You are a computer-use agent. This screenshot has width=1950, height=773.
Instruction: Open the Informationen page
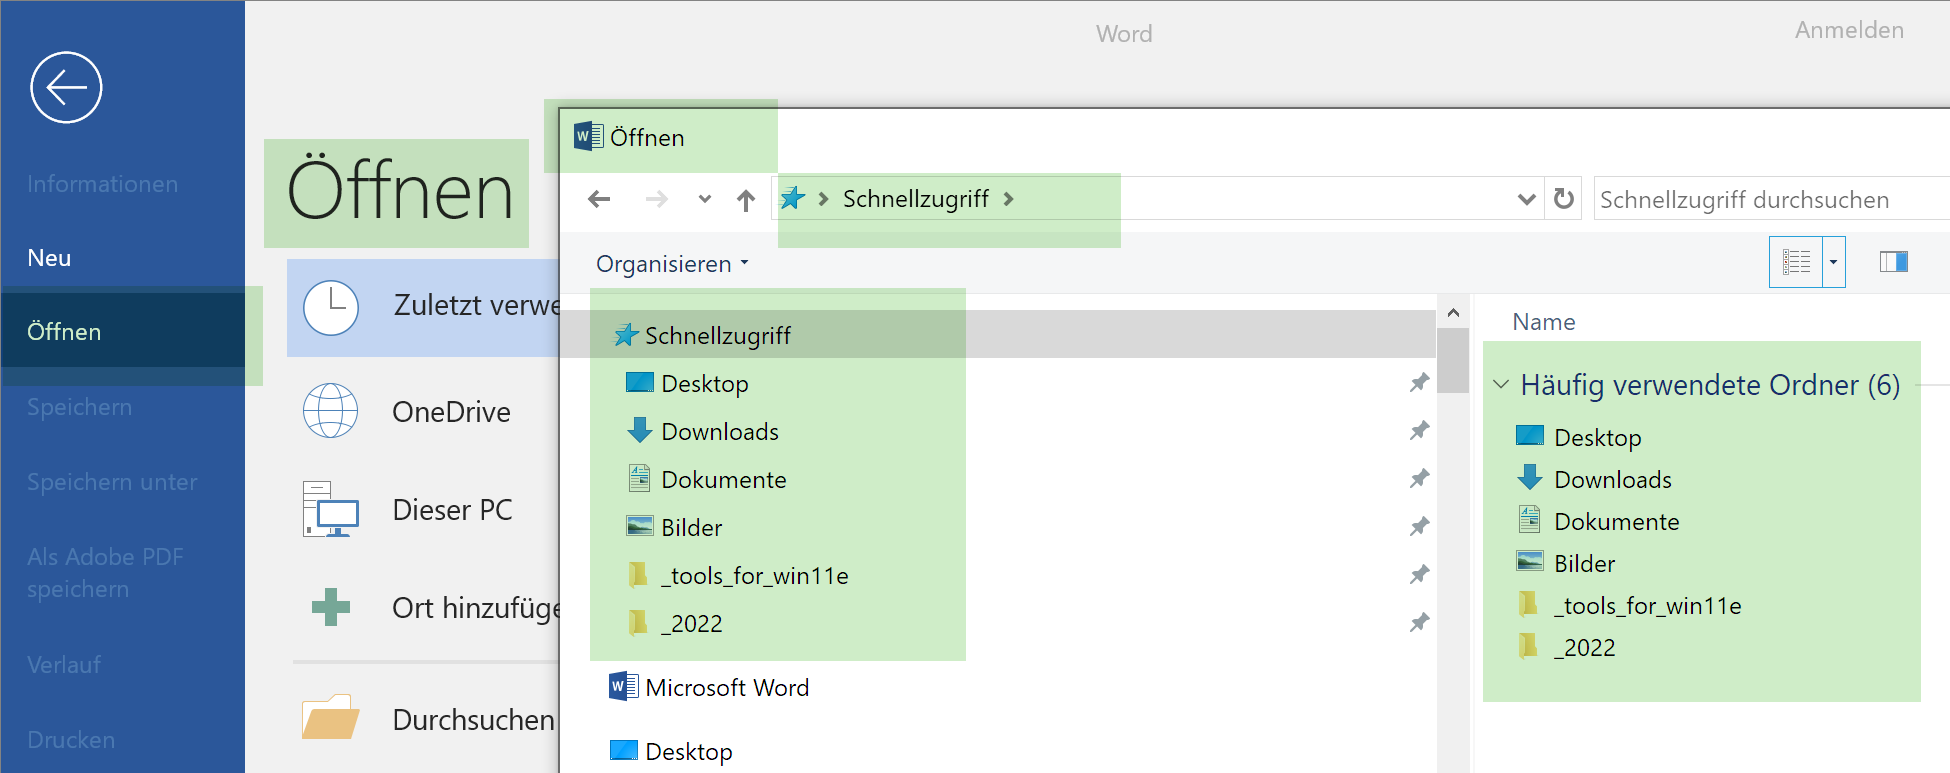tap(103, 184)
